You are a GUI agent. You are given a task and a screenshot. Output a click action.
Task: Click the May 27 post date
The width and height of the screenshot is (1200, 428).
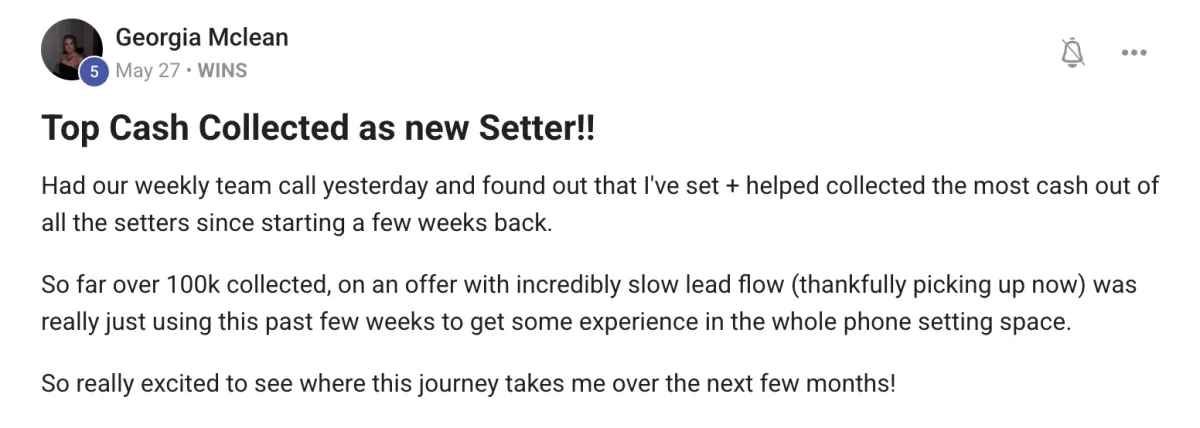coord(148,71)
